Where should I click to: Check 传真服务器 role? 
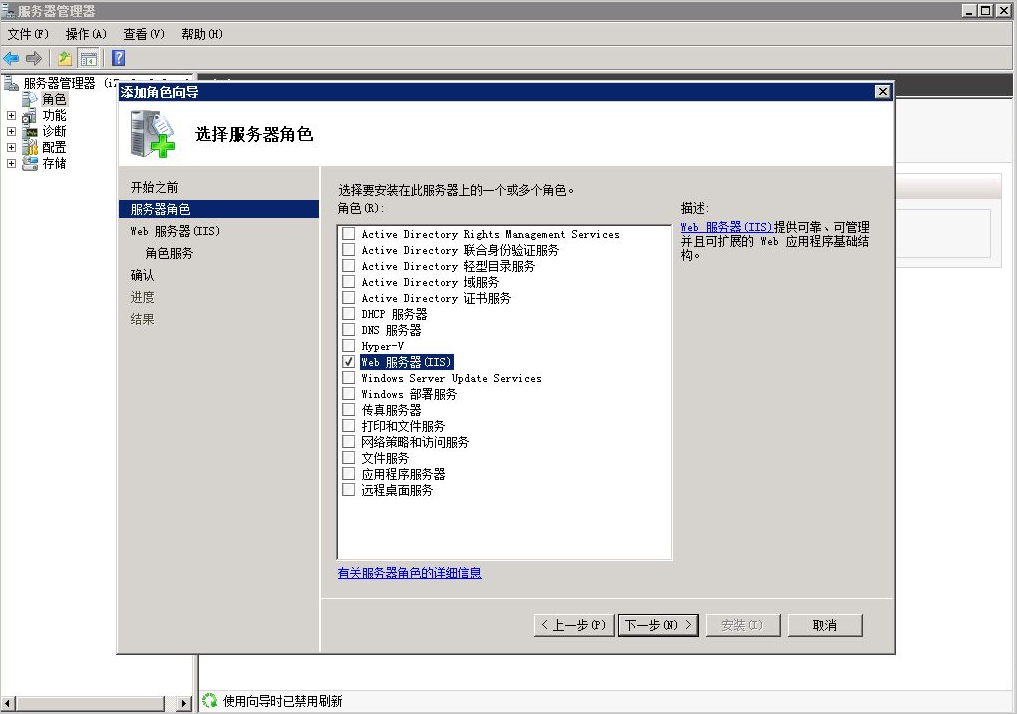[349, 410]
